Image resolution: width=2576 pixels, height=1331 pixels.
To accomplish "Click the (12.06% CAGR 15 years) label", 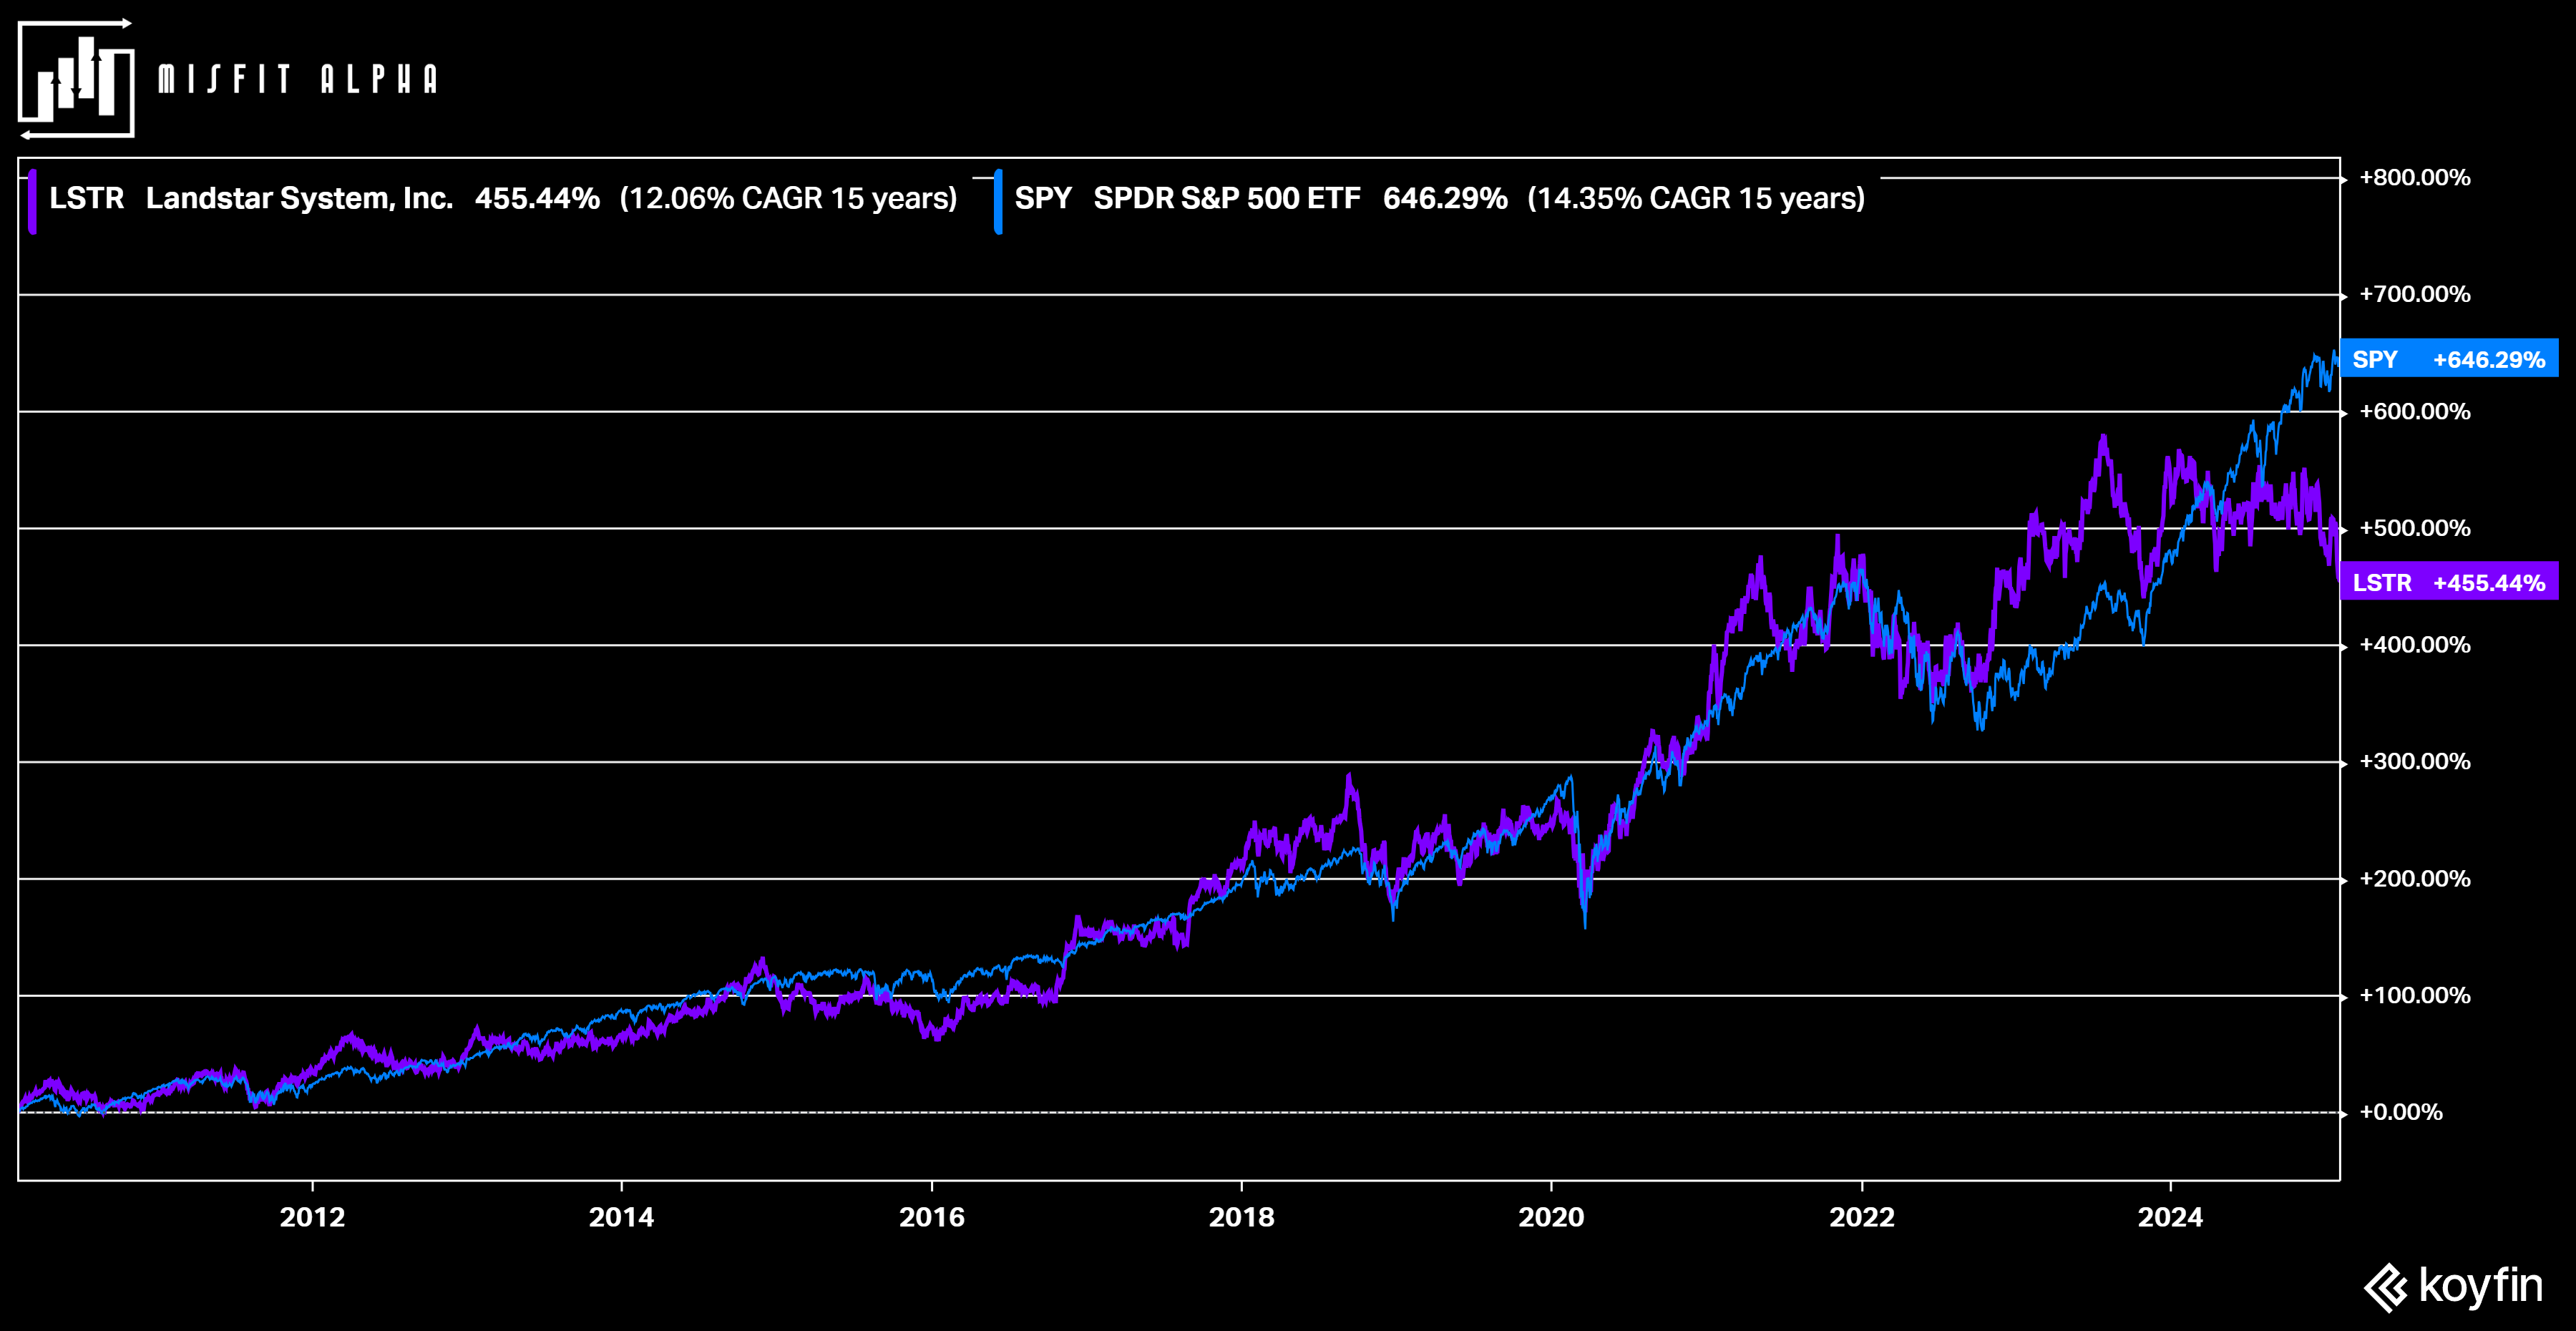I will (788, 198).
